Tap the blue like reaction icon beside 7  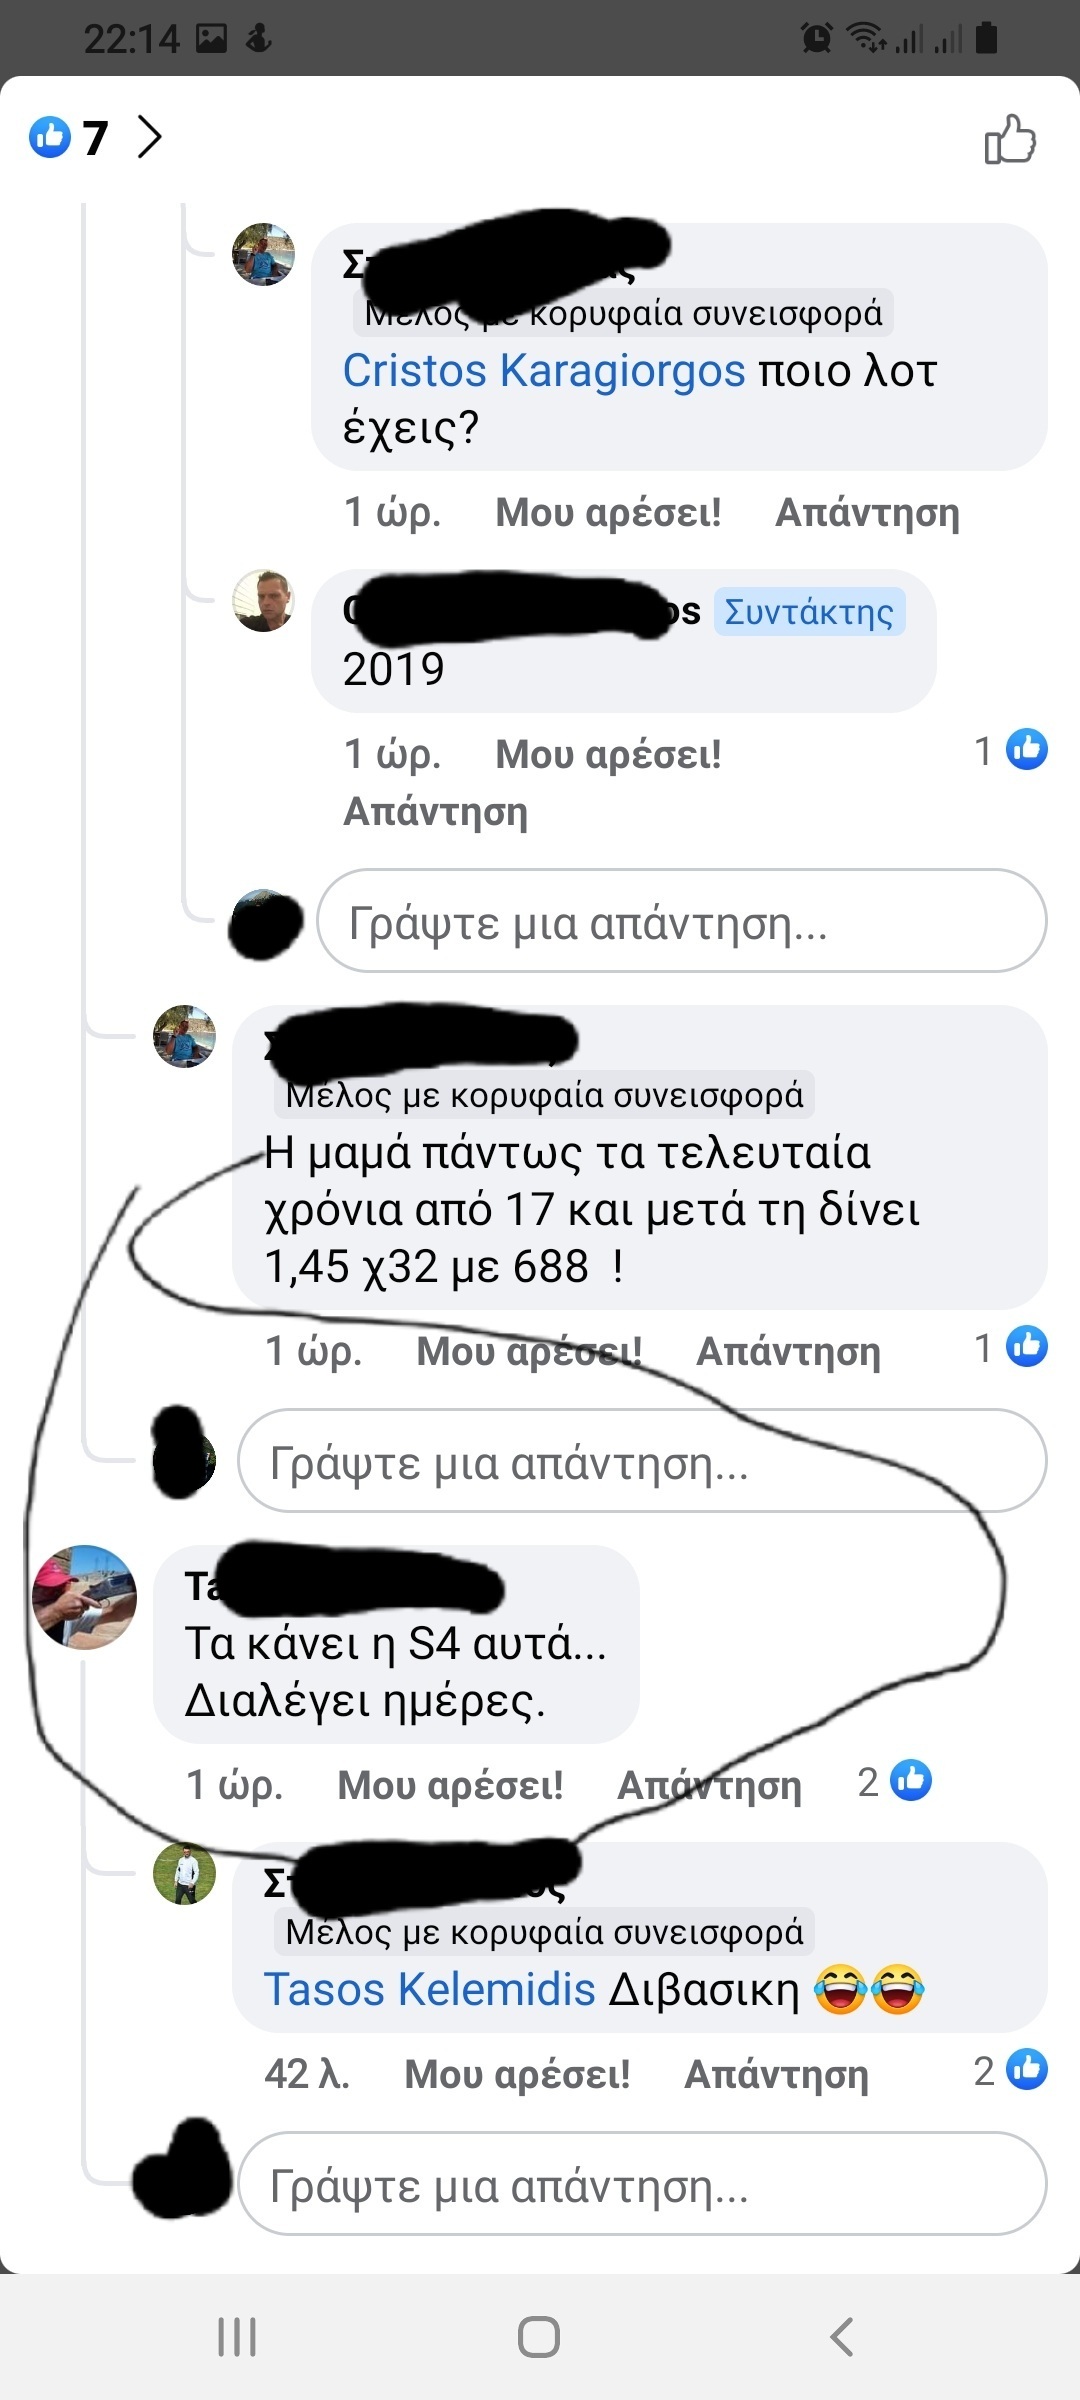50,137
